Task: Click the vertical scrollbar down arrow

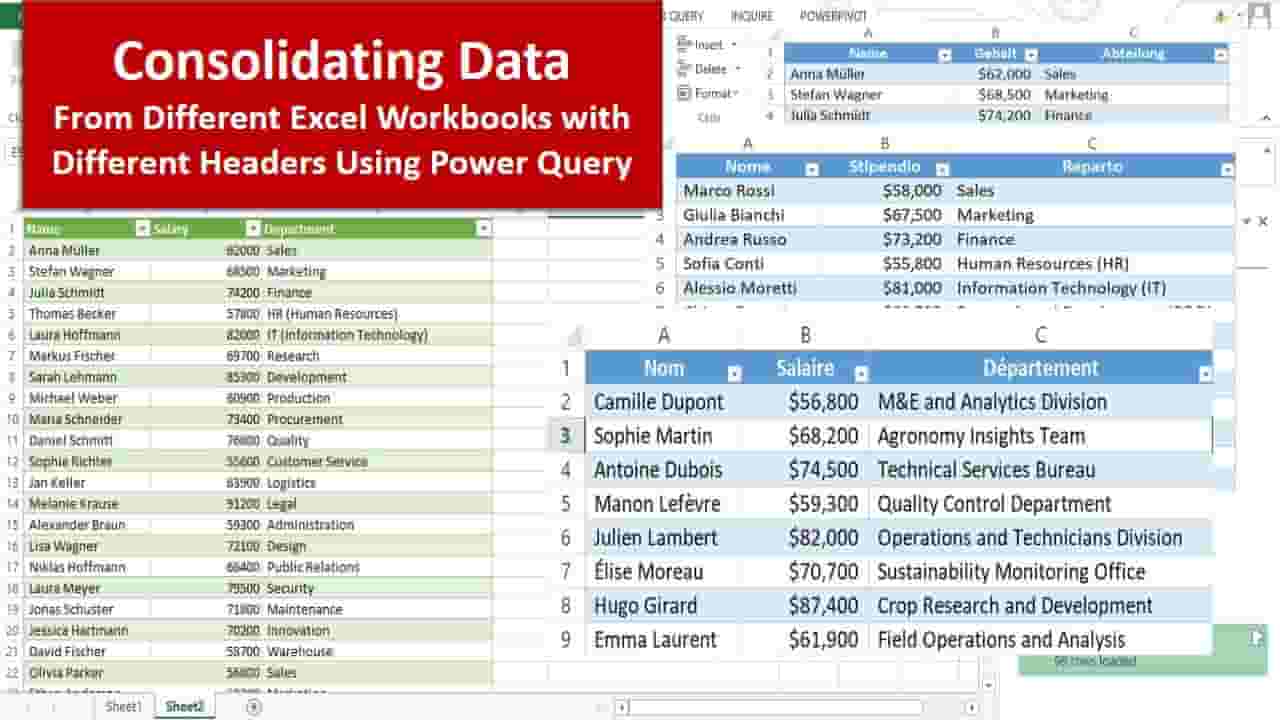Action: point(989,685)
